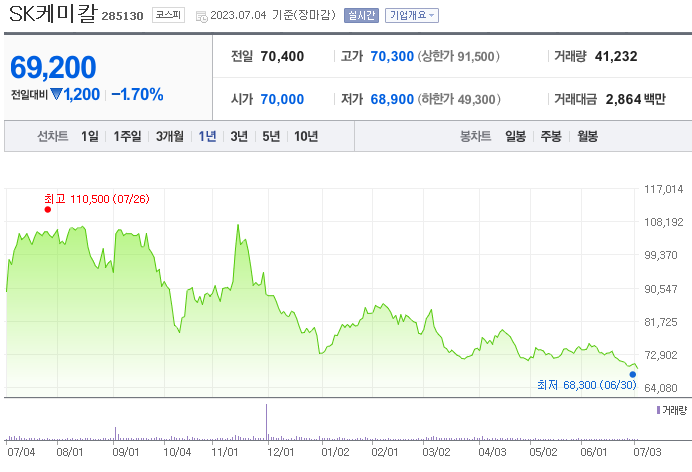Click the 거래량 volume legend
The width and height of the screenshot is (692, 472).
coord(672,410)
